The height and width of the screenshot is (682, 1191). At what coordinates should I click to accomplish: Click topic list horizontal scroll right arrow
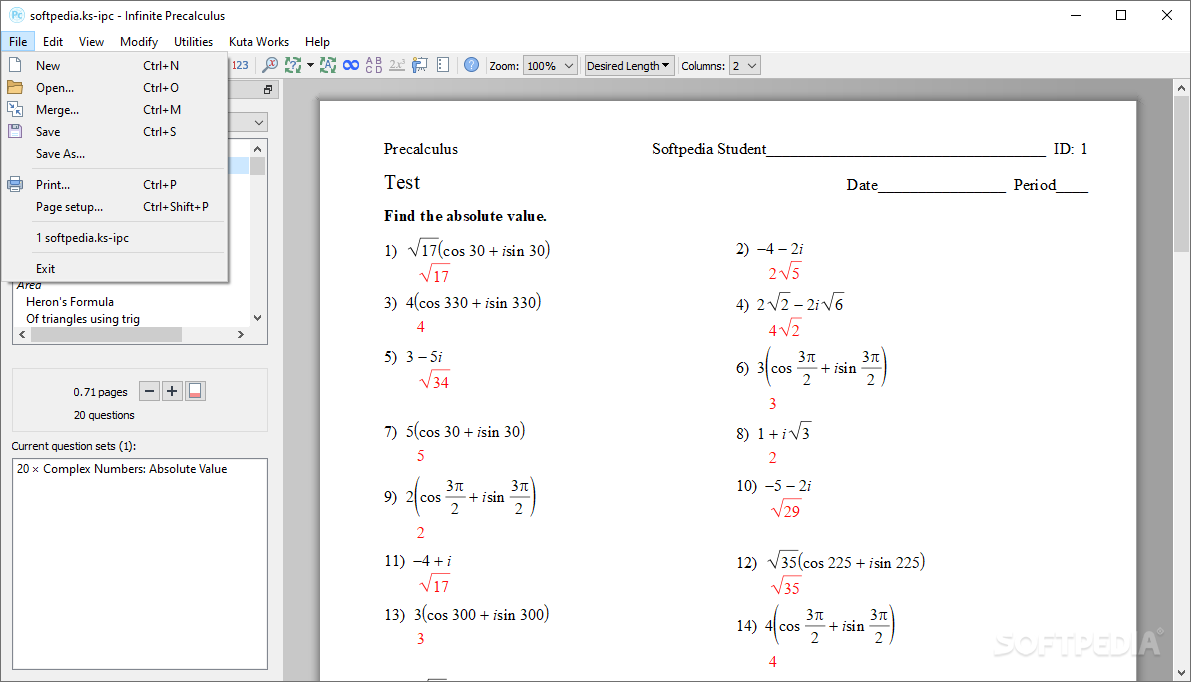click(x=241, y=334)
